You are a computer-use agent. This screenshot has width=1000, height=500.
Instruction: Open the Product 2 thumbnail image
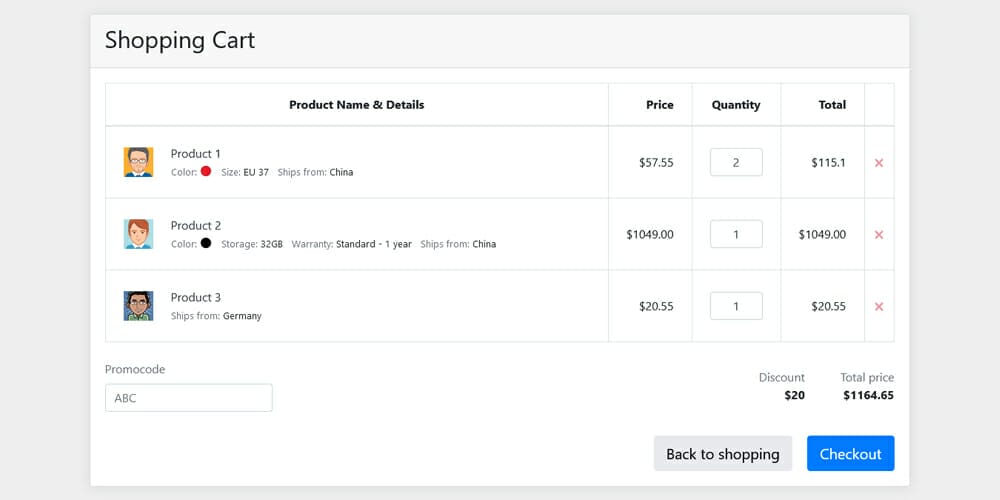pyautogui.click(x=138, y=234)
